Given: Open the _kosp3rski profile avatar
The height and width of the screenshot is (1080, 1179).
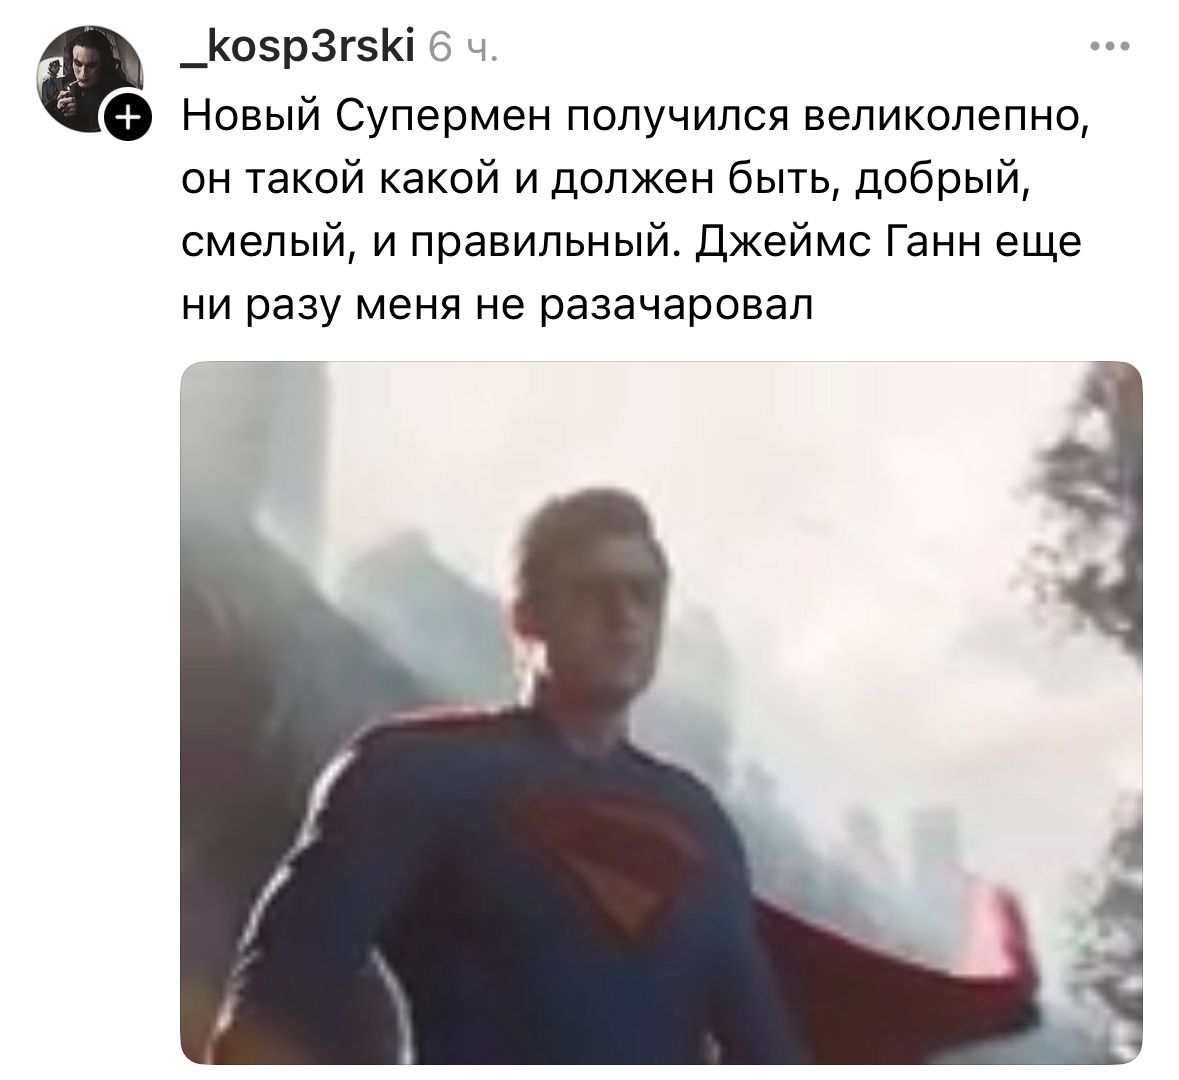Looking at the screenshot, I should click(91, 79).
